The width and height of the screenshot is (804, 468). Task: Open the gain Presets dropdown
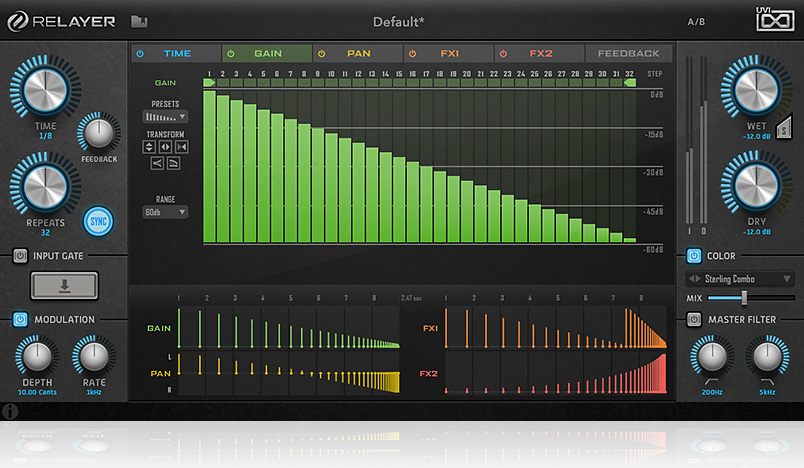pos(165,117)
